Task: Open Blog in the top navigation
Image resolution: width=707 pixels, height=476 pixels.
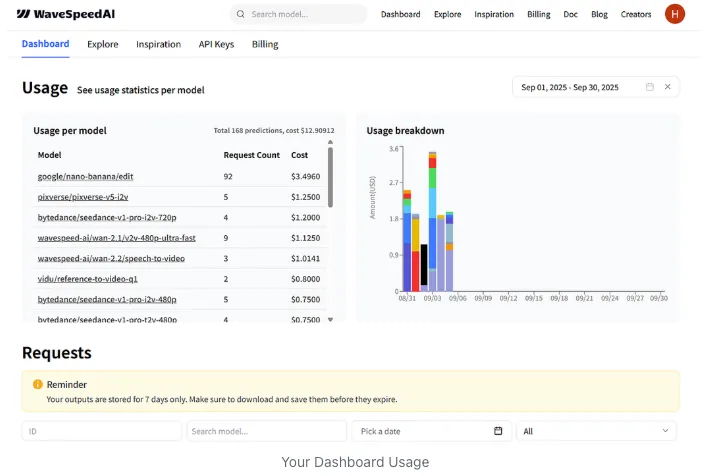Action: pyautogui.click(x=599, y=14)
